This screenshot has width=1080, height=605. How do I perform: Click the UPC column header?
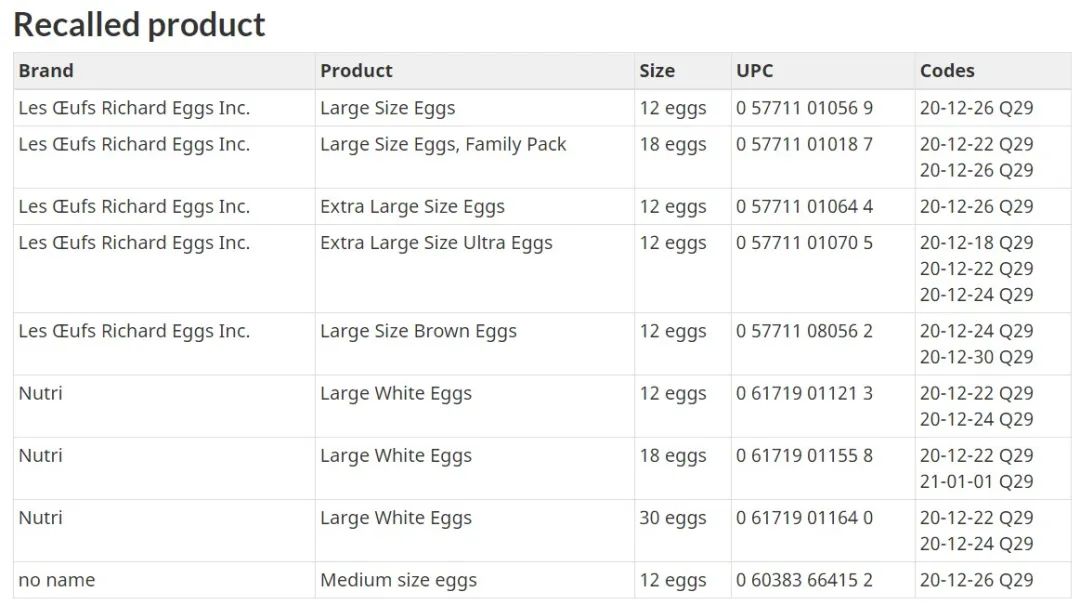tap(755, 71)
